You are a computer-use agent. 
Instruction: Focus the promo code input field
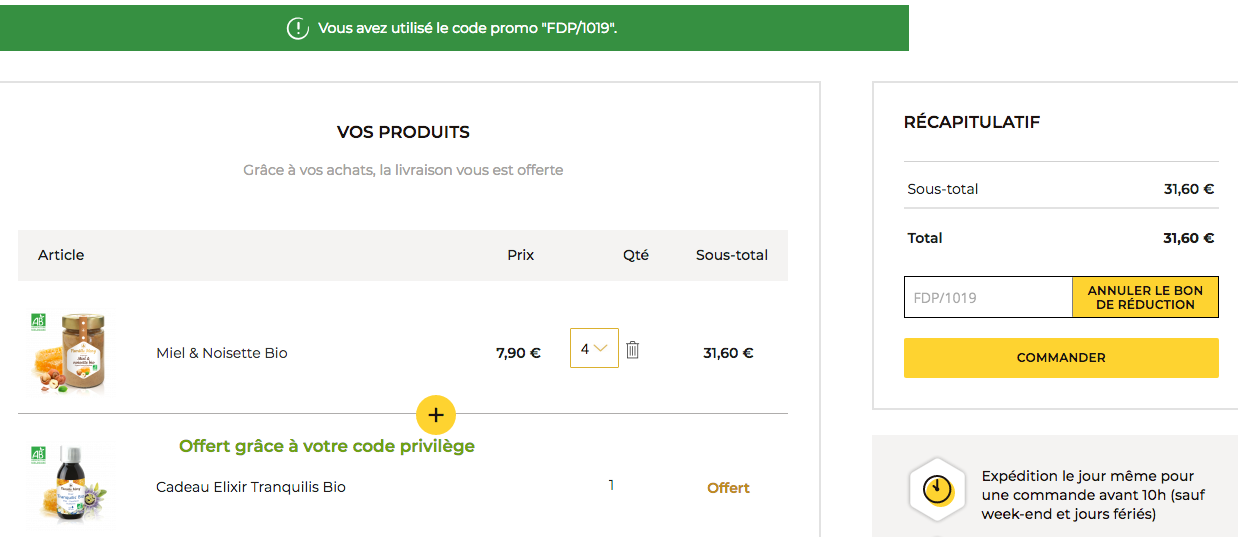pos(988,297)
